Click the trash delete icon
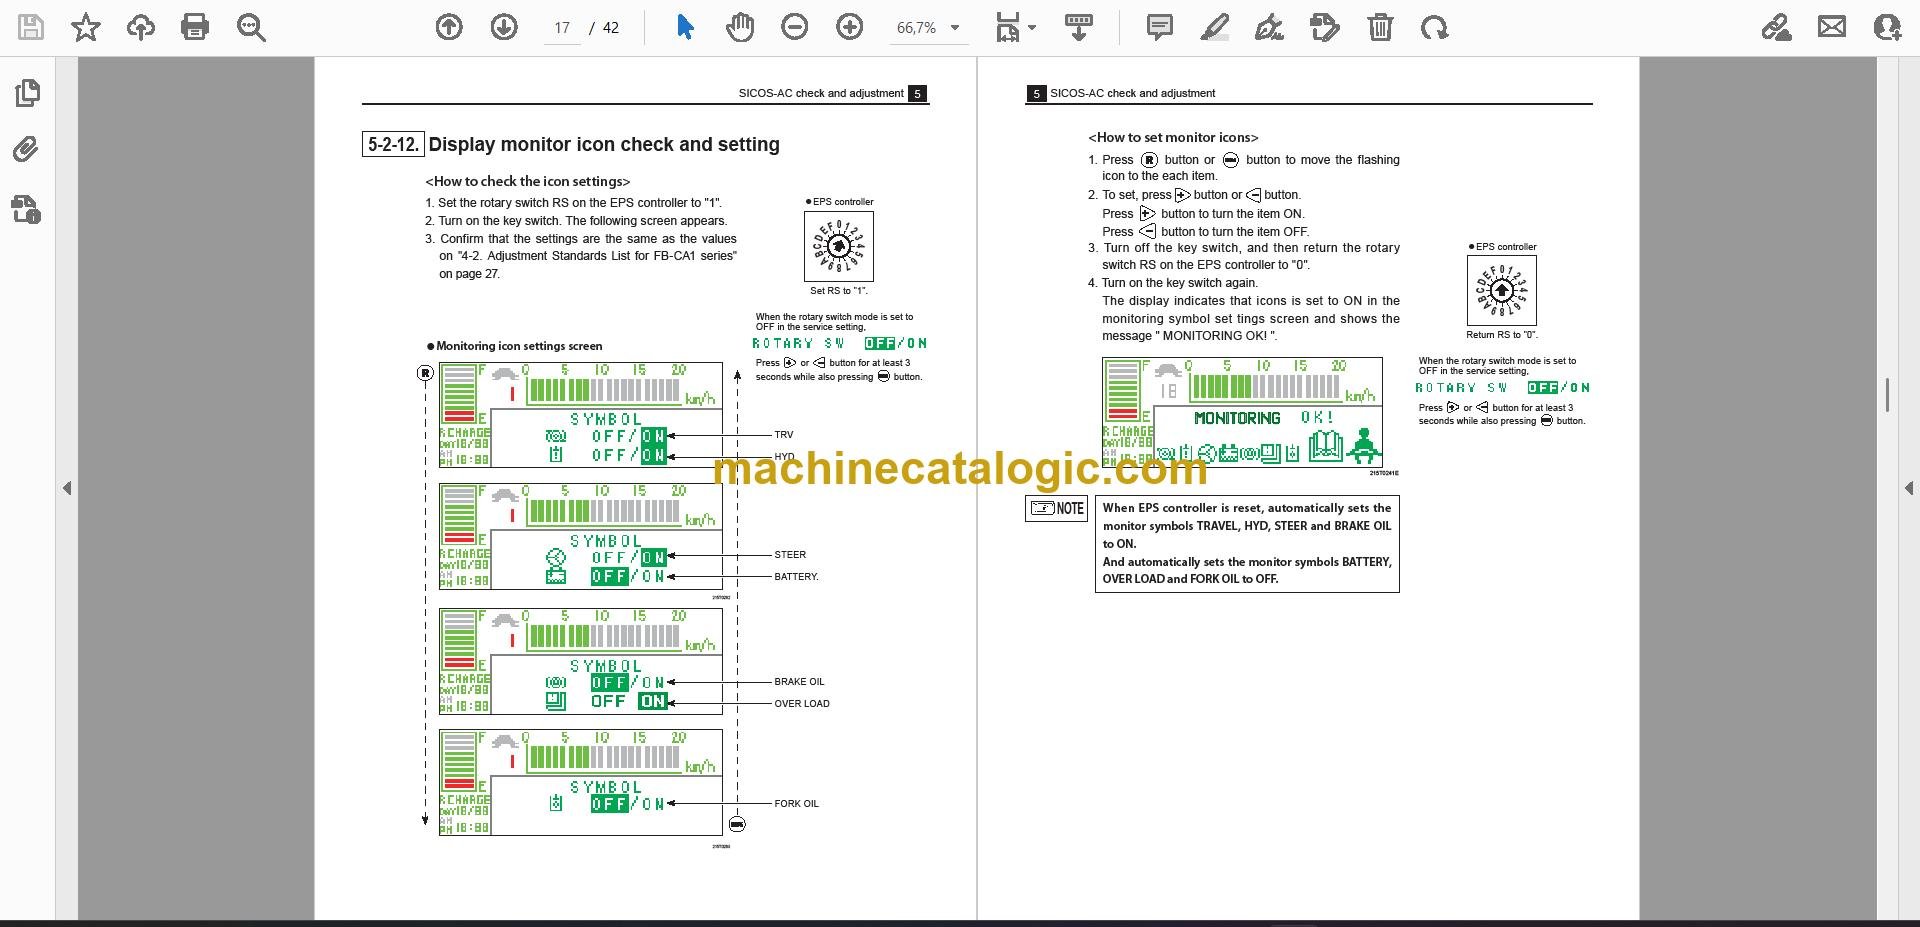Image resolution: width=1920 pixels, height=927 pixels. (x=1380, y=27)
